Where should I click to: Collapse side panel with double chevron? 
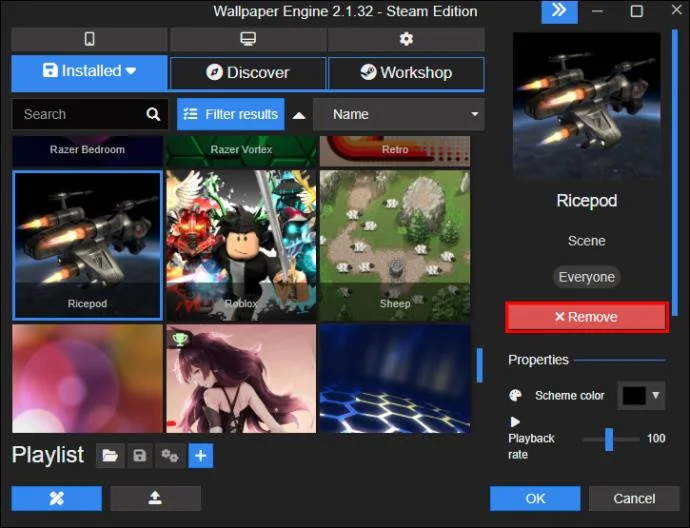point(559,11)
